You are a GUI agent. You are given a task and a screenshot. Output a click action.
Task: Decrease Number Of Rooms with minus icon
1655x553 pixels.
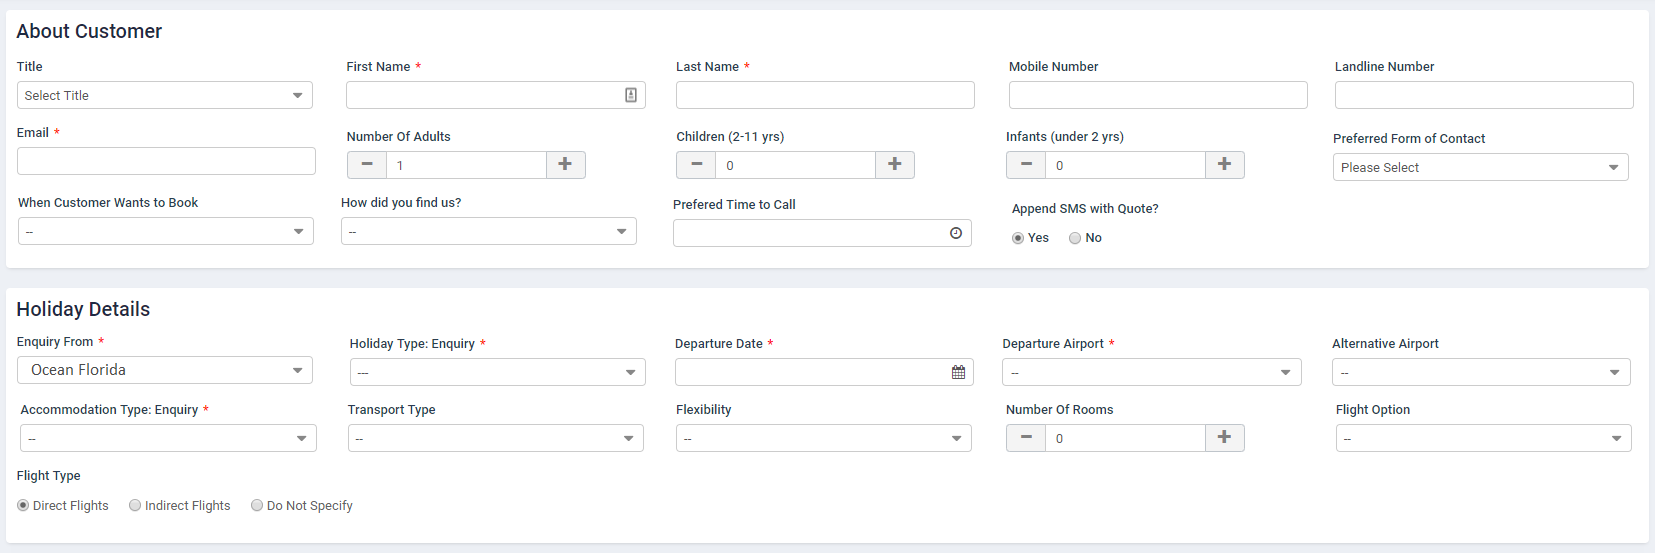pyautogui.click(x=1026, y=437)
